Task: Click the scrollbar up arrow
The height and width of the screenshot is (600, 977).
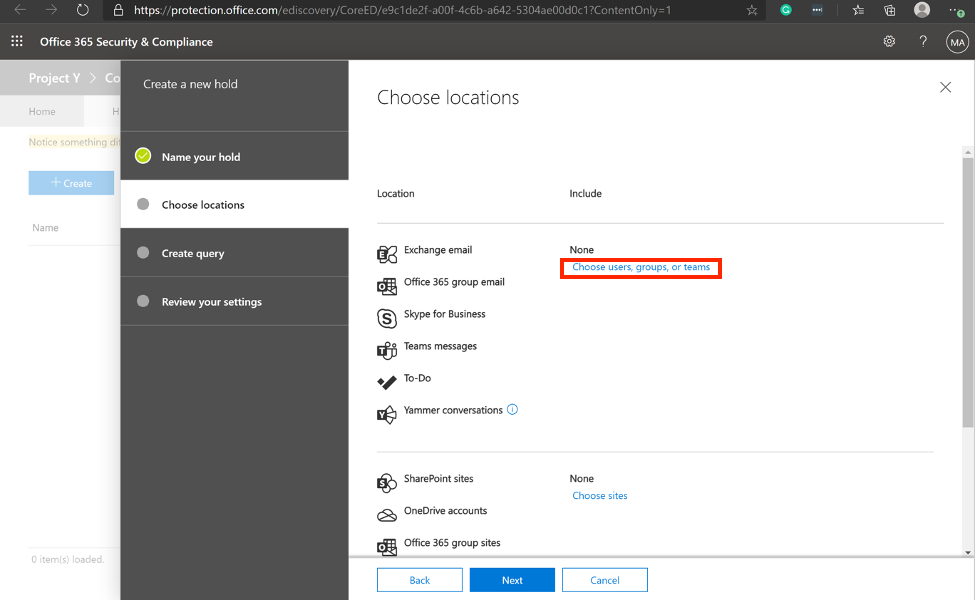Action: tap(968, 152)
